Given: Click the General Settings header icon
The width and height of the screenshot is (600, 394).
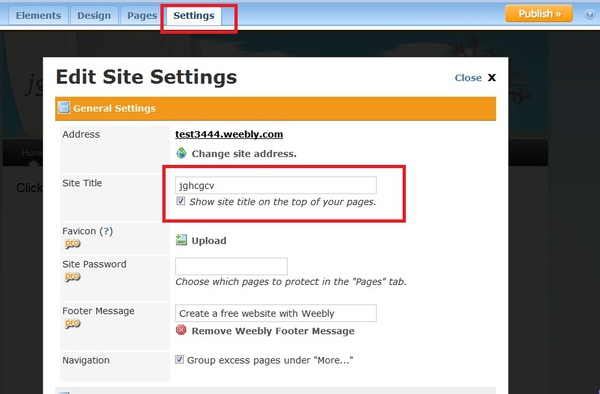Looking at the screenshot, I should click(x=64, y=108).
